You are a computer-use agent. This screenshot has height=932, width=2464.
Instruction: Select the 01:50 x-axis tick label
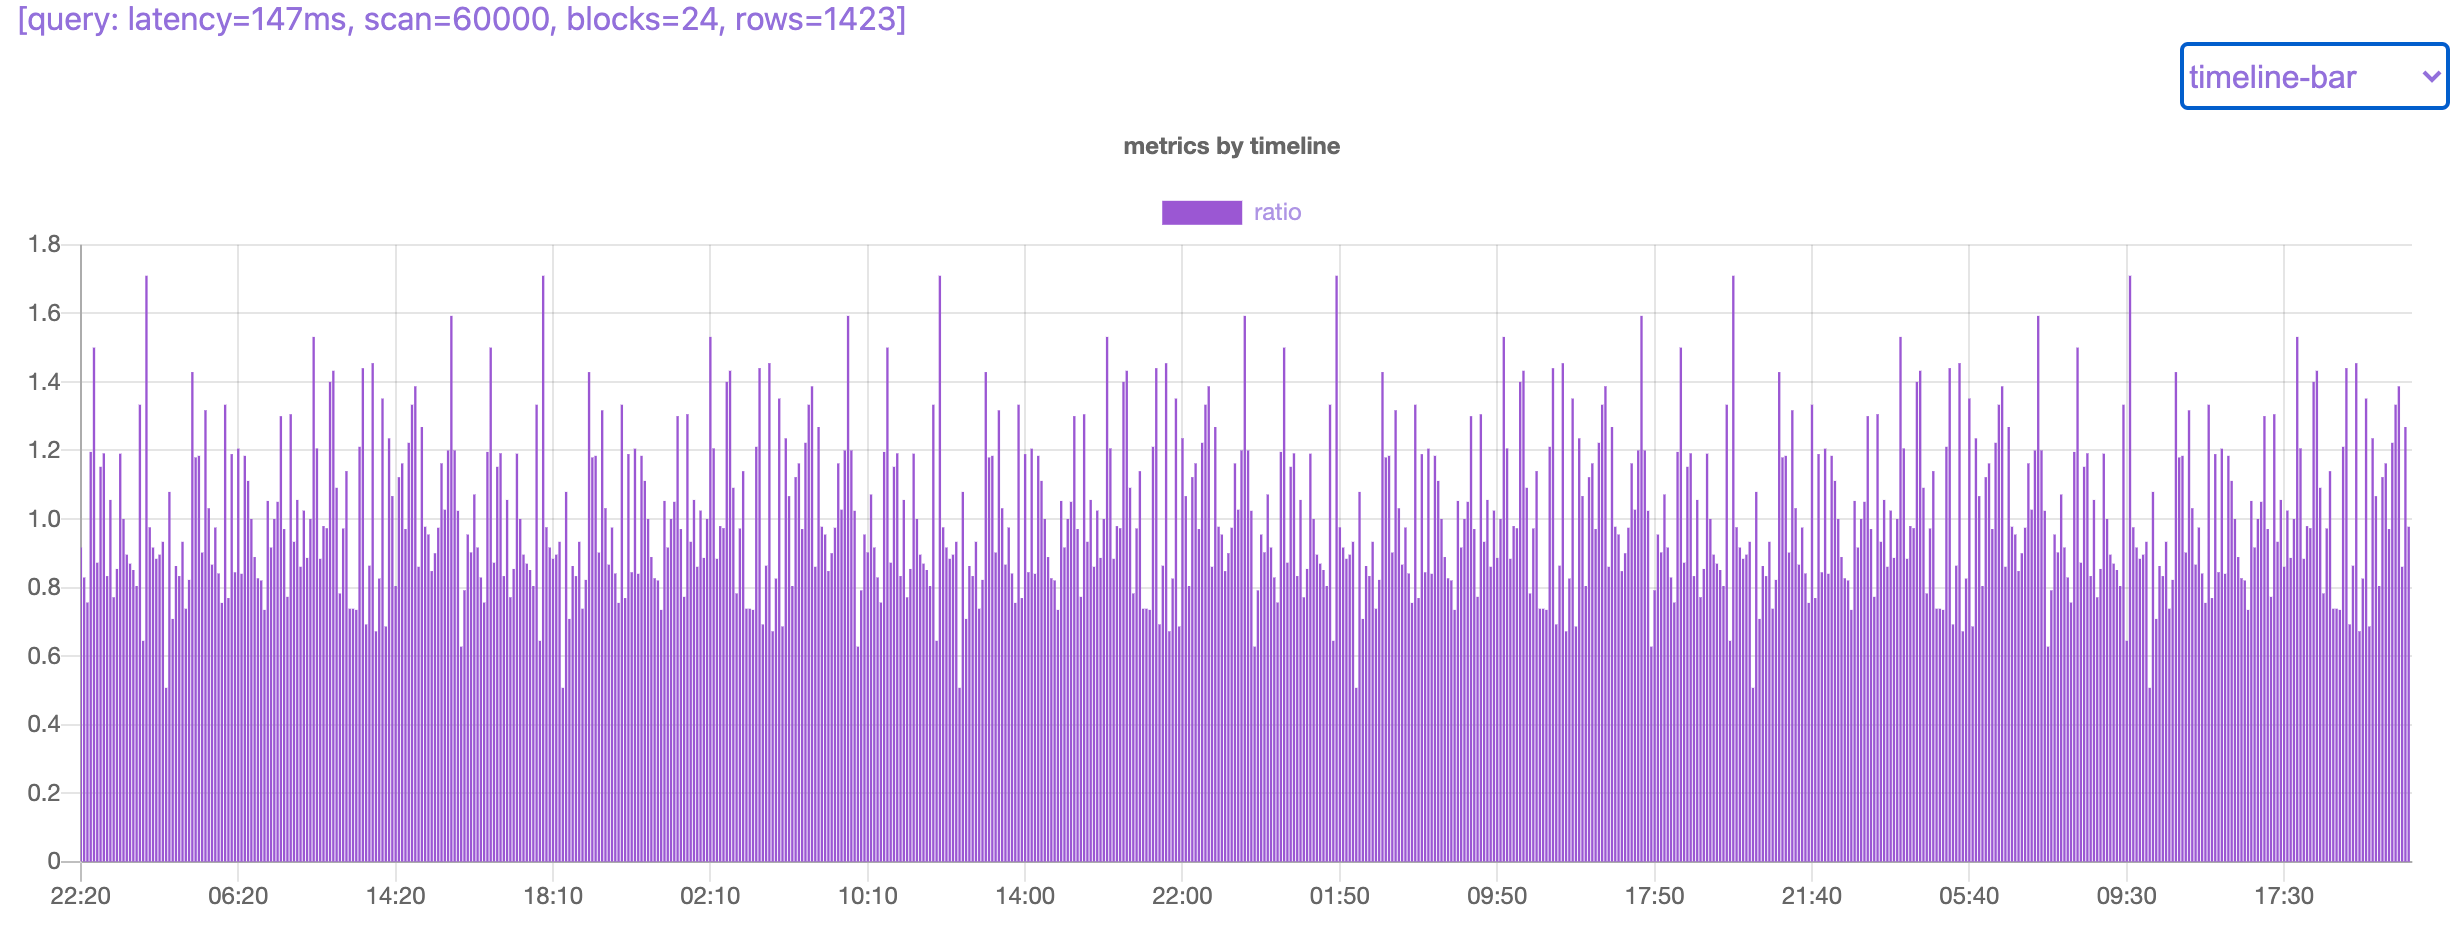pos(1340,895)
